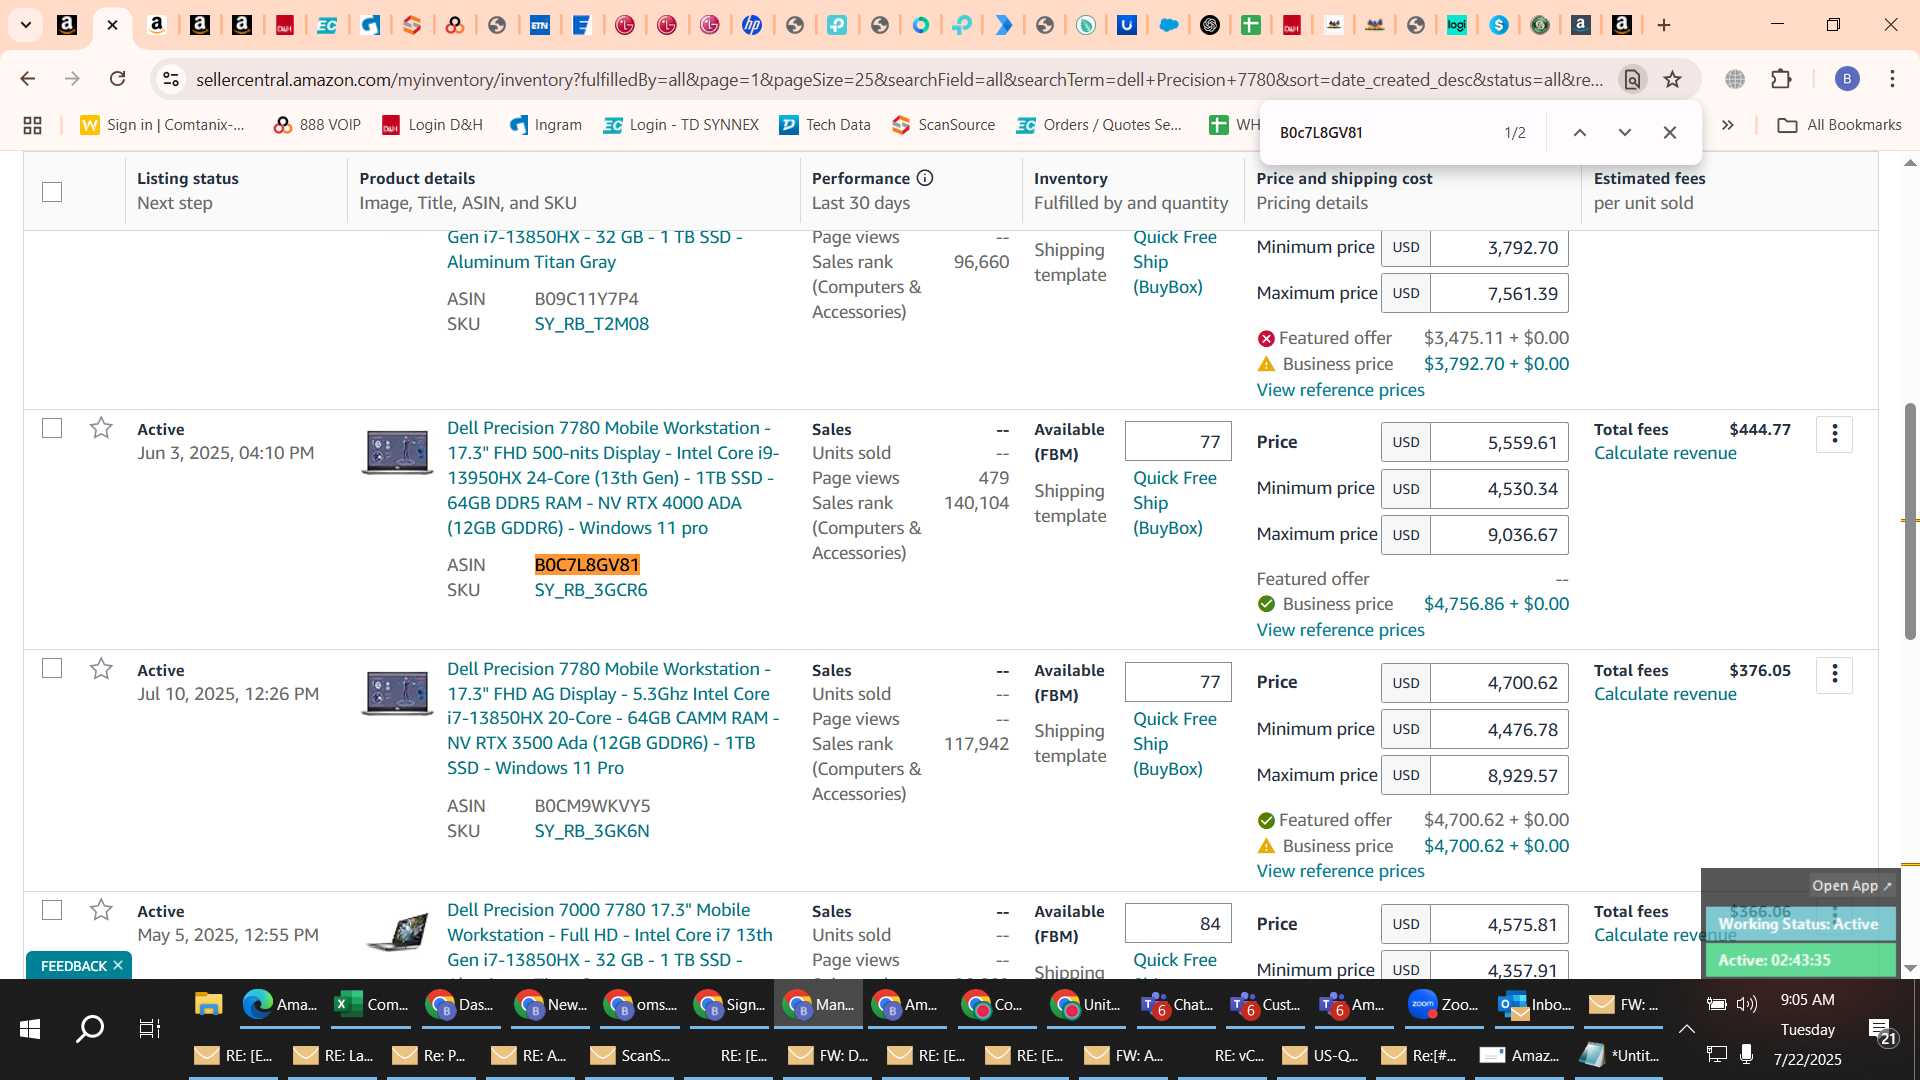1920x1080 pixels.
Task: Open File Explorer from the taskbar
Action: 208,1005
